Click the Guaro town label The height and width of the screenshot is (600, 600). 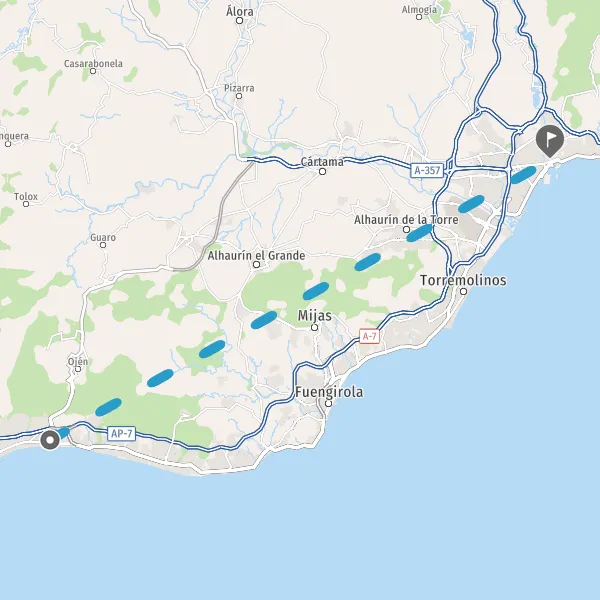[103, 238]
